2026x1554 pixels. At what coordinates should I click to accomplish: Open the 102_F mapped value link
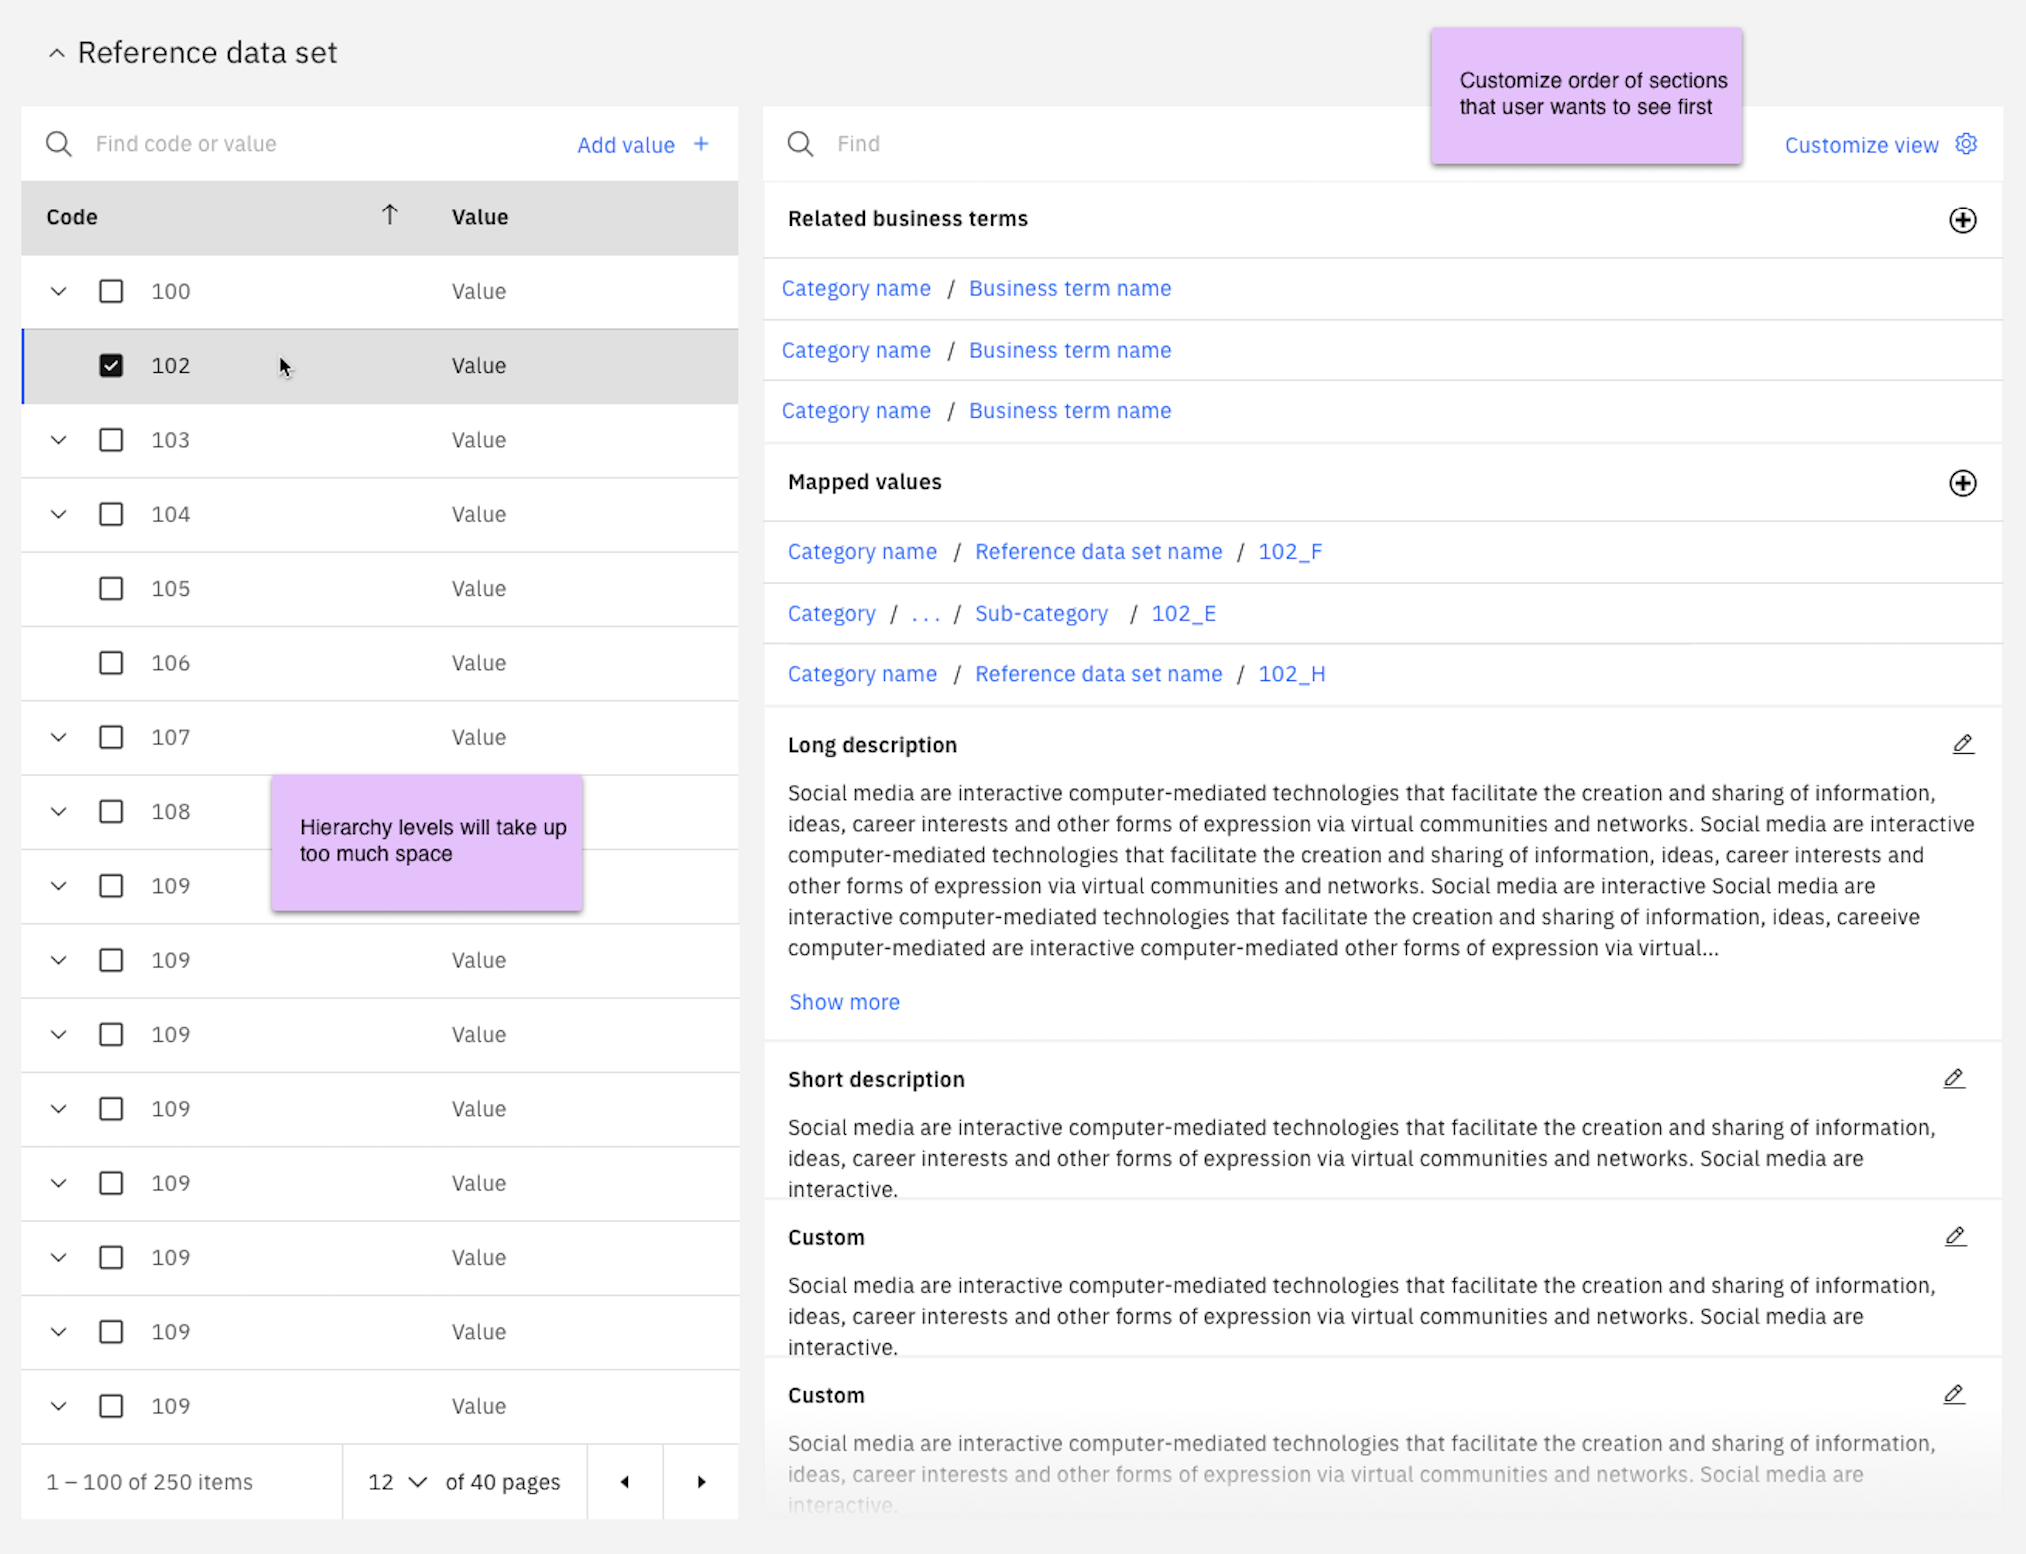[1290, 552]
